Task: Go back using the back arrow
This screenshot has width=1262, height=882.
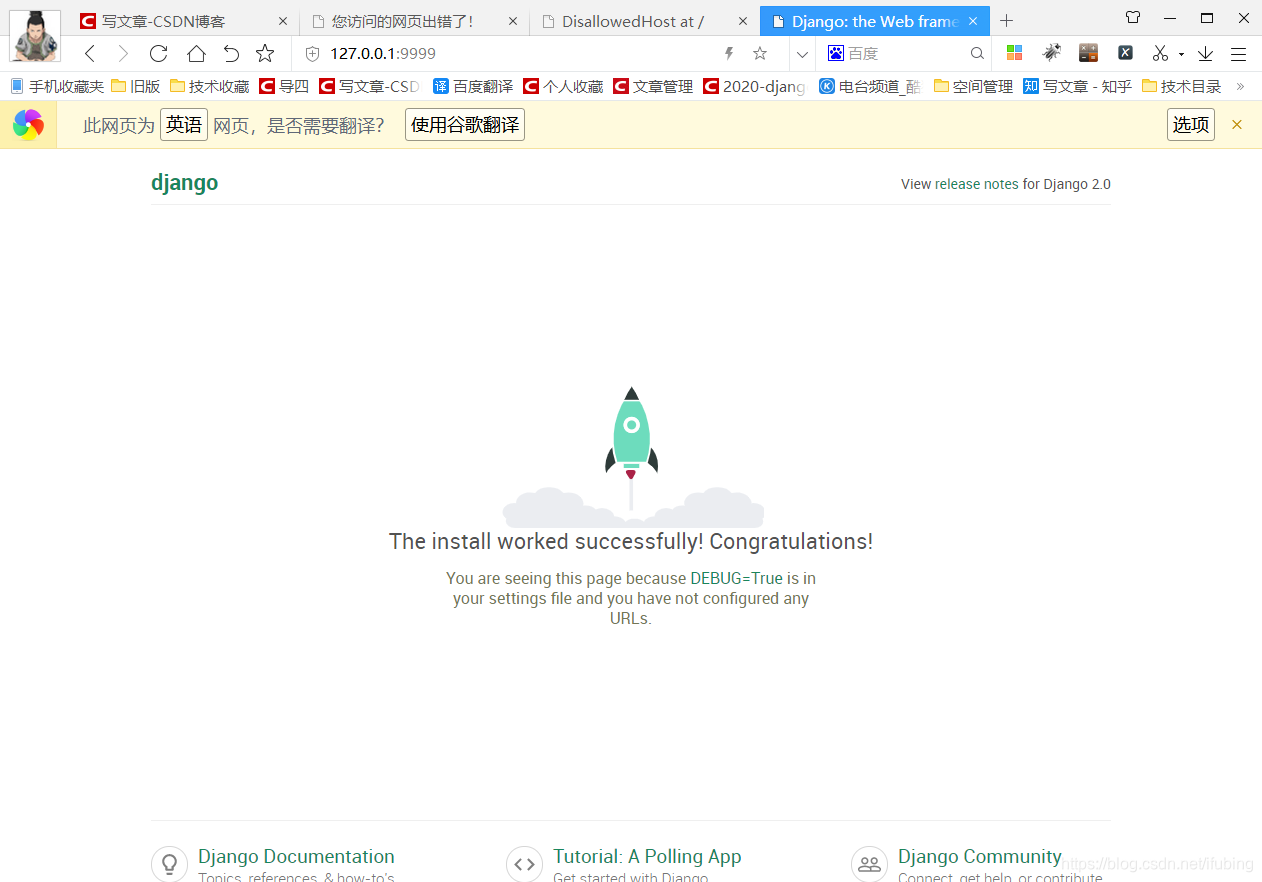Action: click(90, 54)
